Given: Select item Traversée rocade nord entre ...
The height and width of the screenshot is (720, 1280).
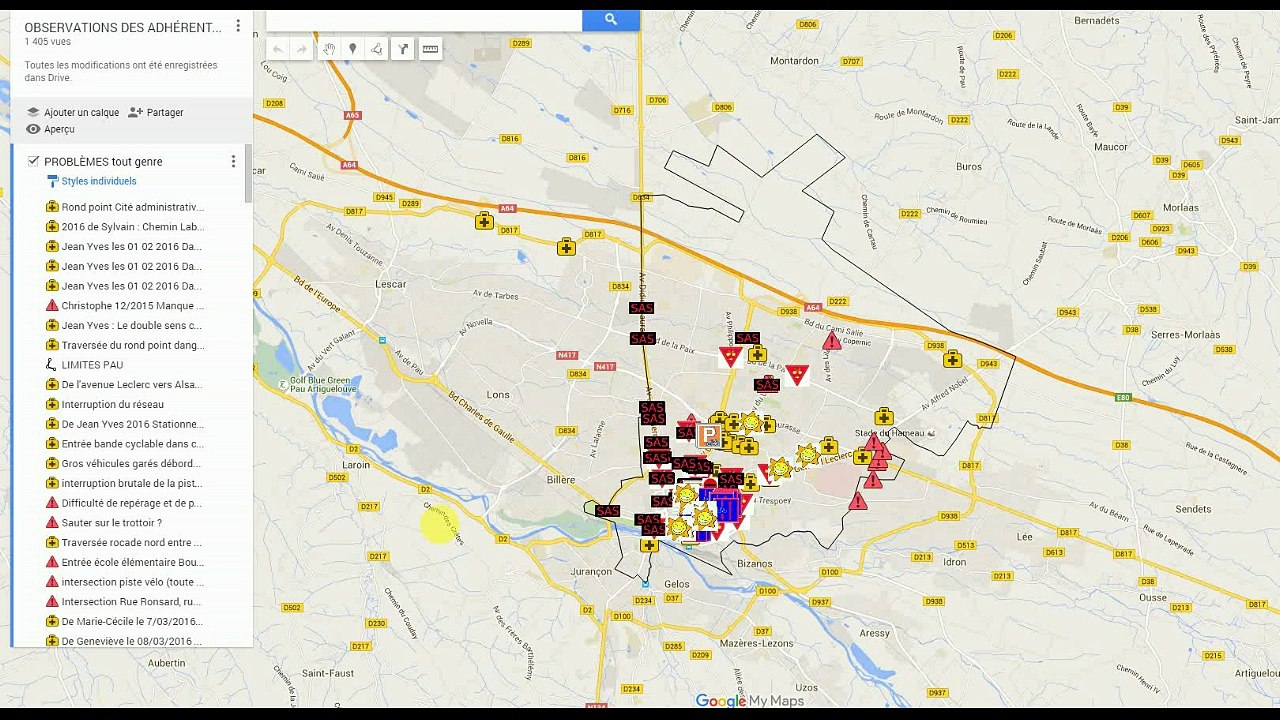Looking at the screenshot, I should coord(131,543).
